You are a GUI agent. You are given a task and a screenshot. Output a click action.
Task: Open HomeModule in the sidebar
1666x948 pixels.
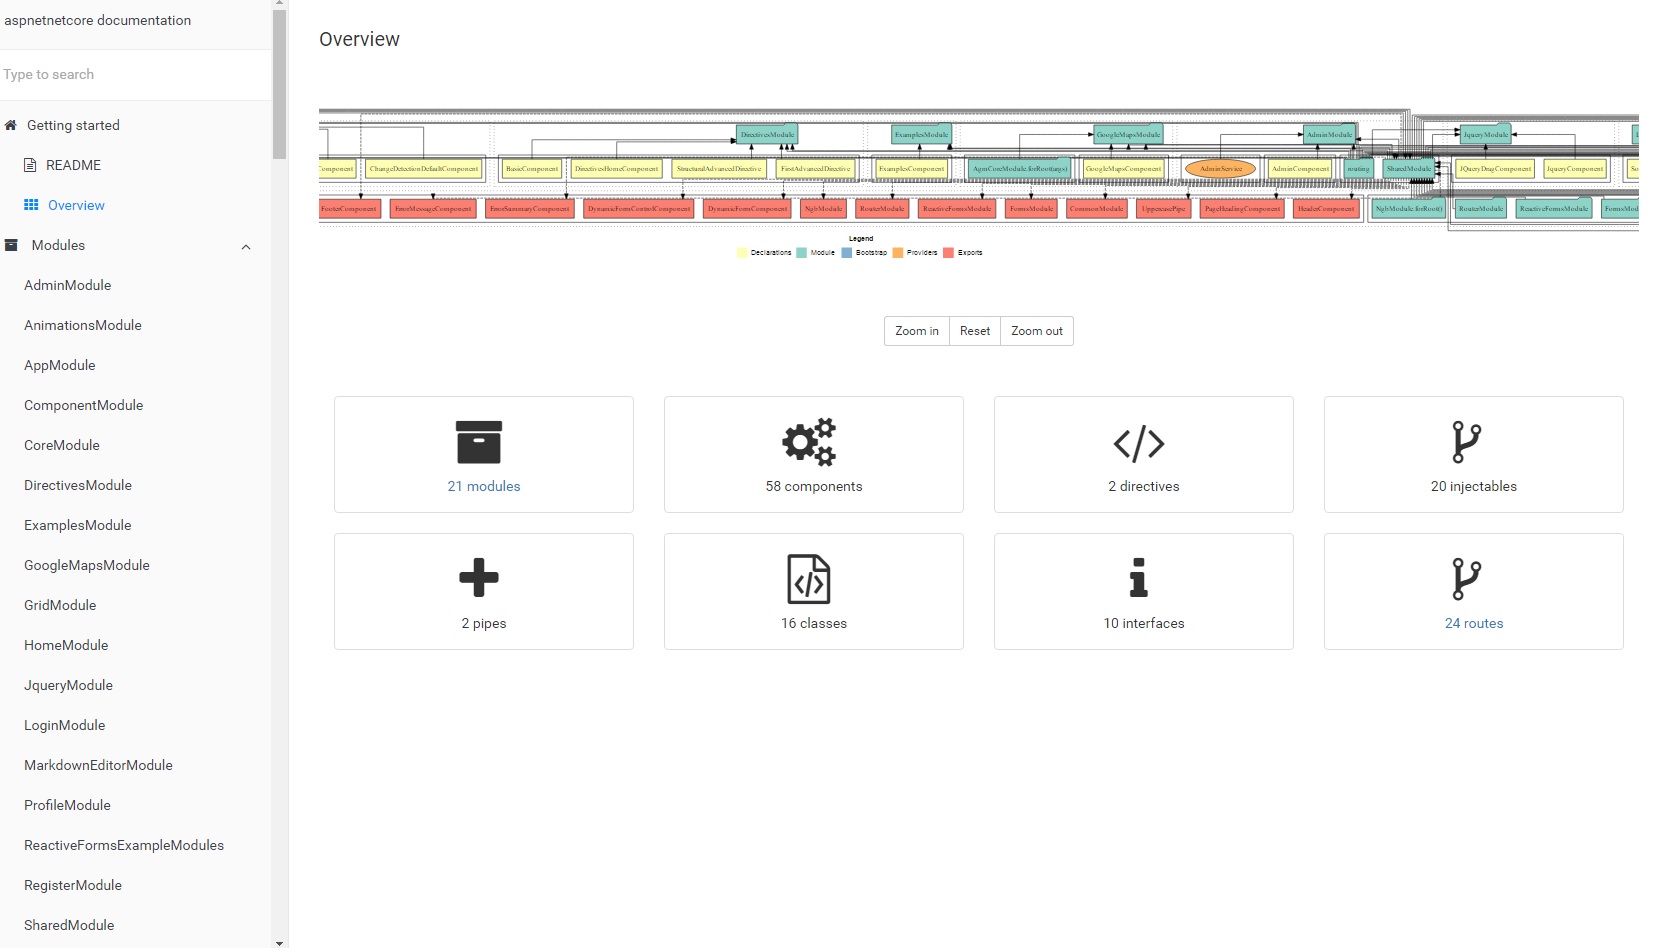pos(66,645)
